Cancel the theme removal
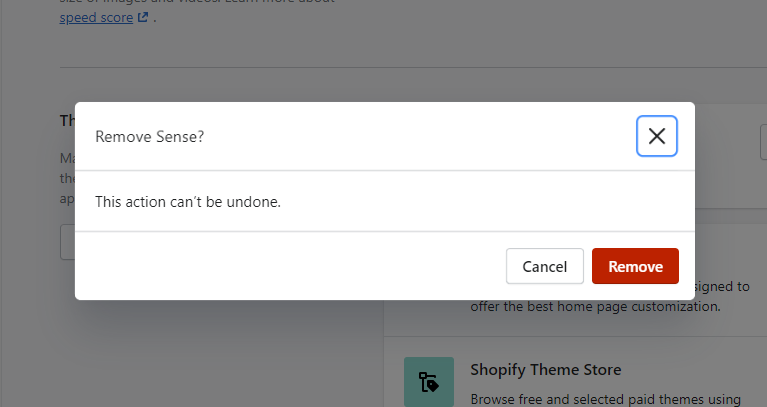This screenshot has height=407, width=767. pos(544,266)
